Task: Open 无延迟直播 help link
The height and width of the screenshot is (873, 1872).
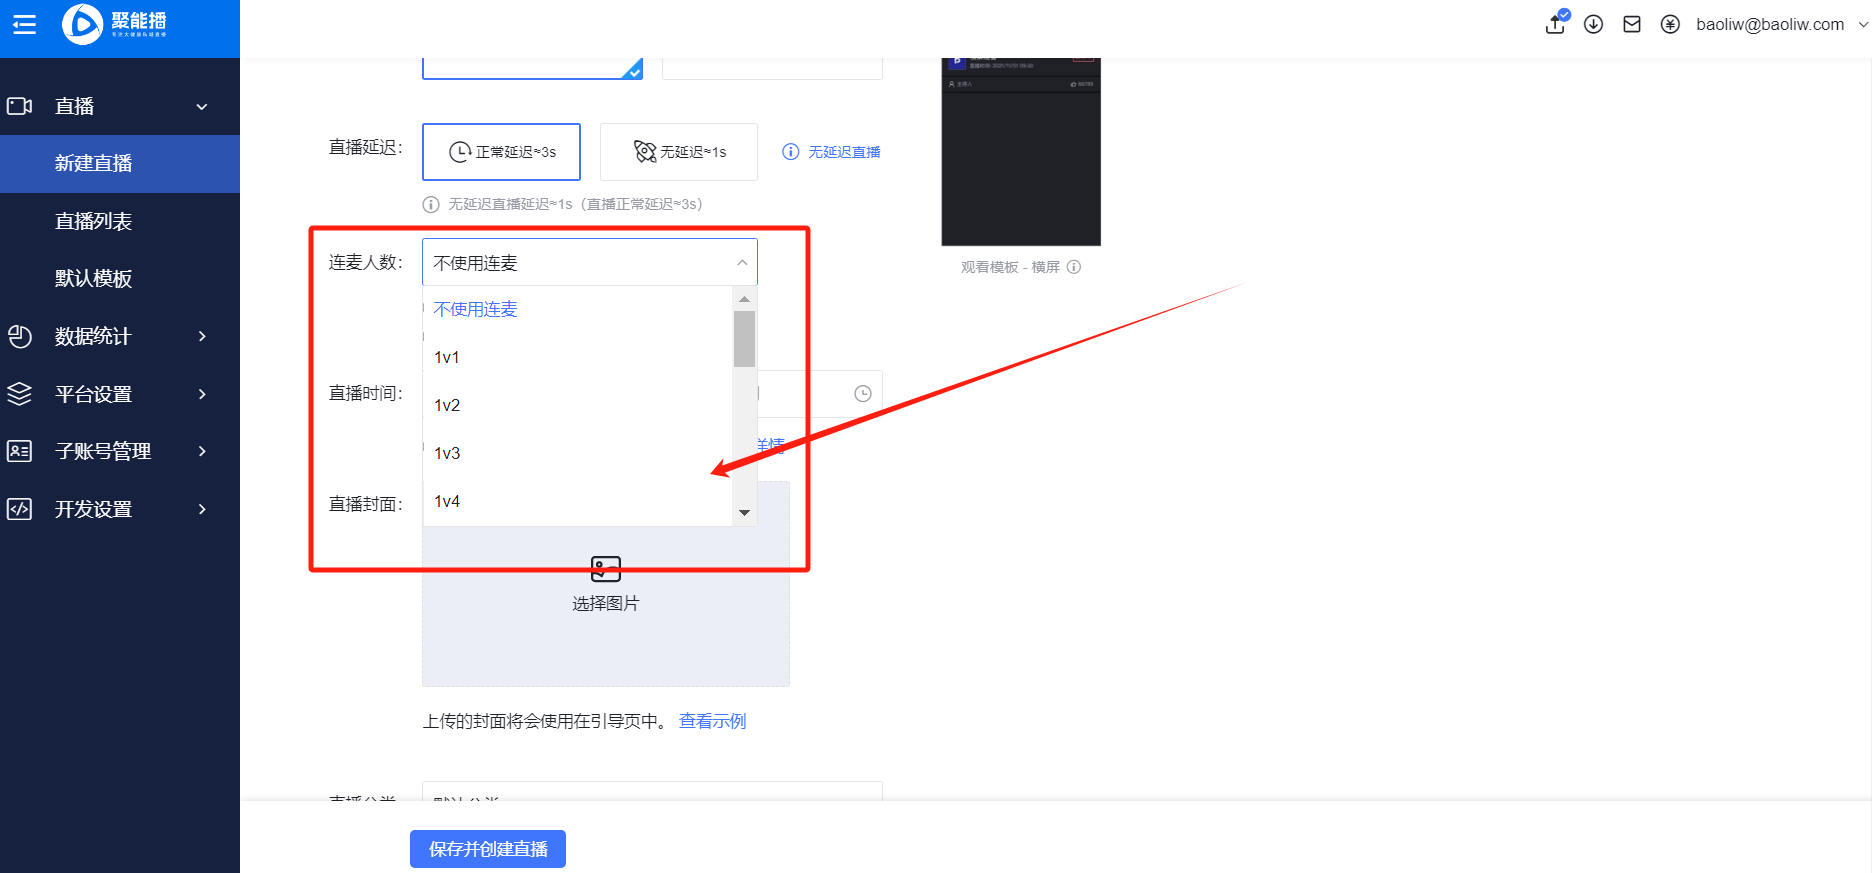Action: pos(844,152)
